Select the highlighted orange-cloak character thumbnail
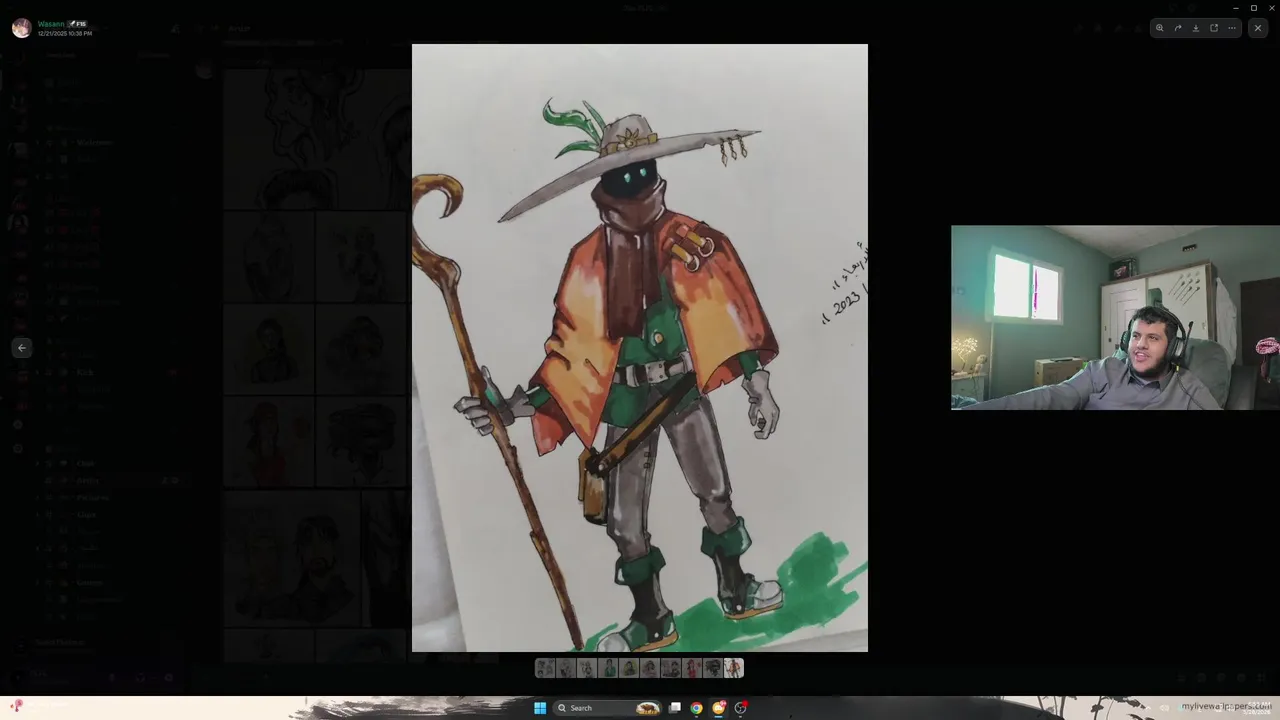Viewport: 1280px width, 720px height. click(x=734, y=668)
